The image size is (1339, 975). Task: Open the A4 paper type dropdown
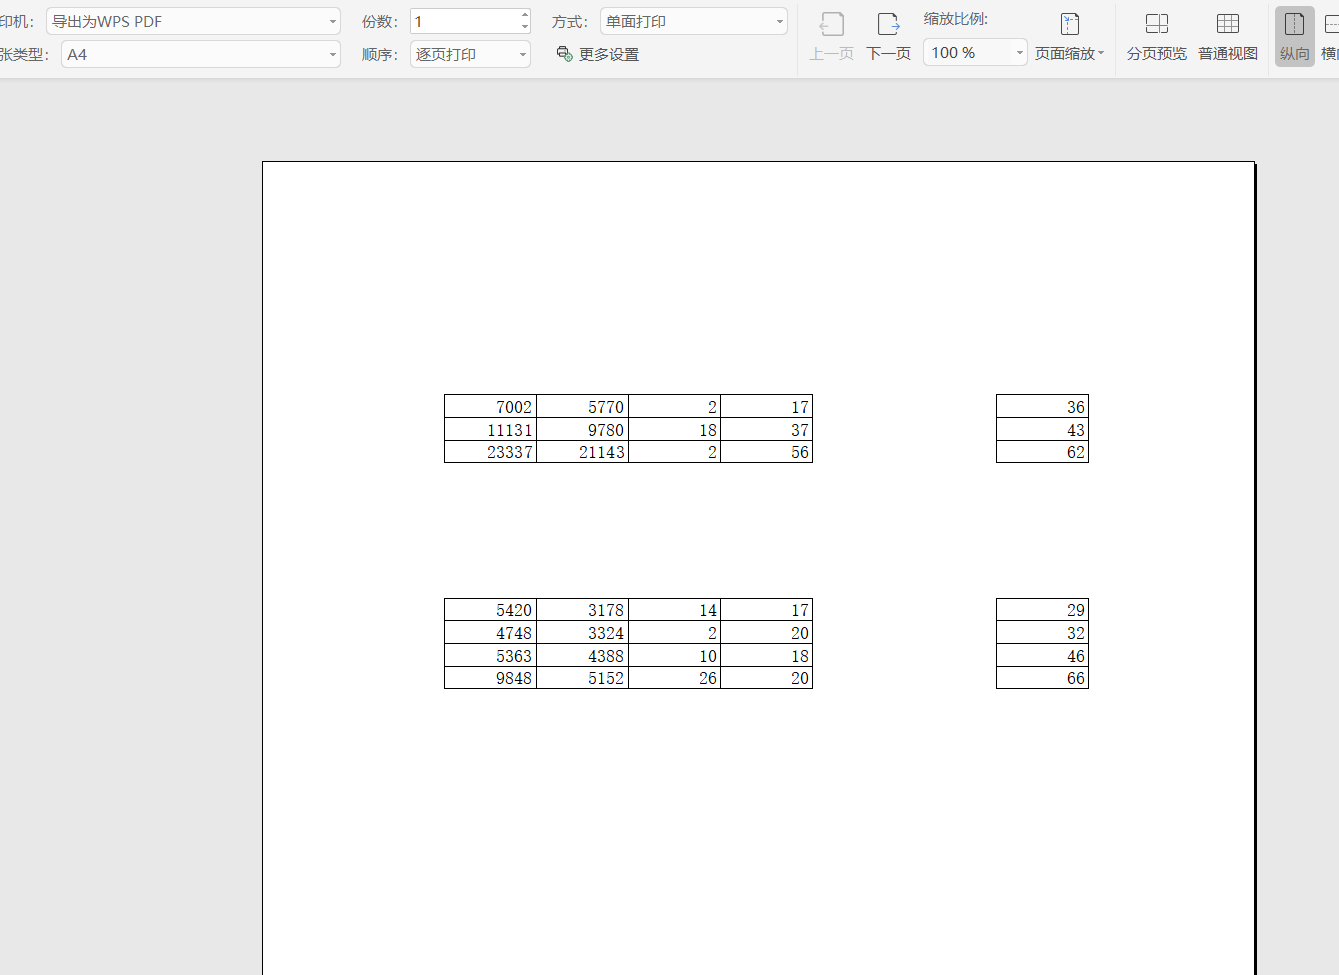(332, 55)
